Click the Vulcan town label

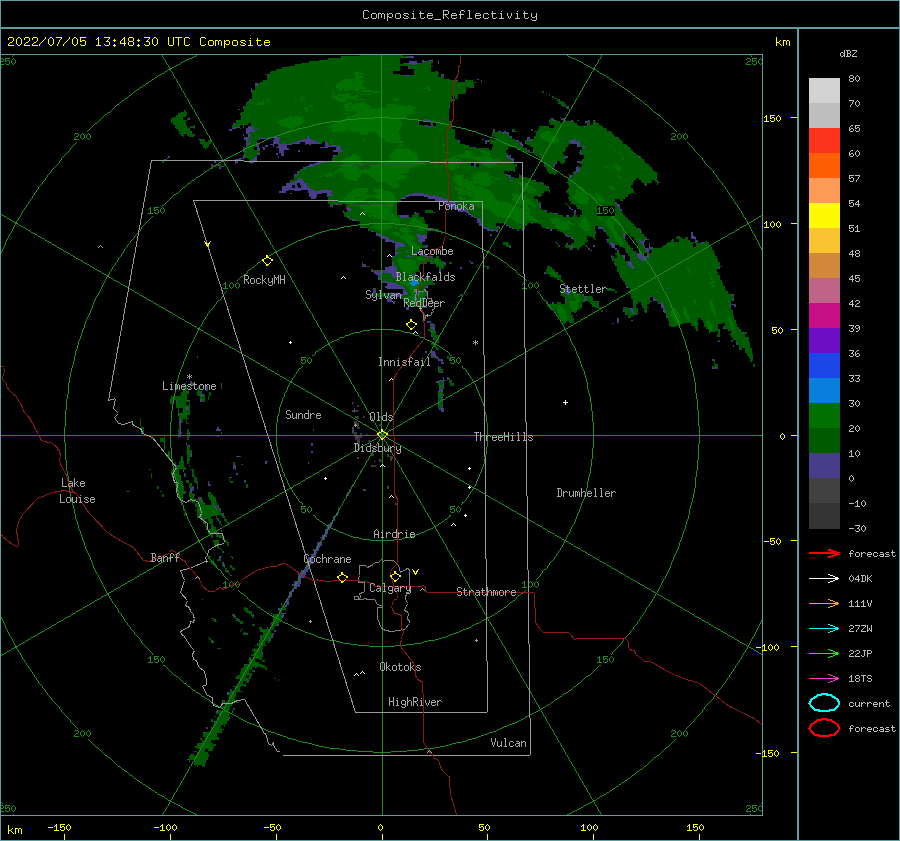(509, 743)
